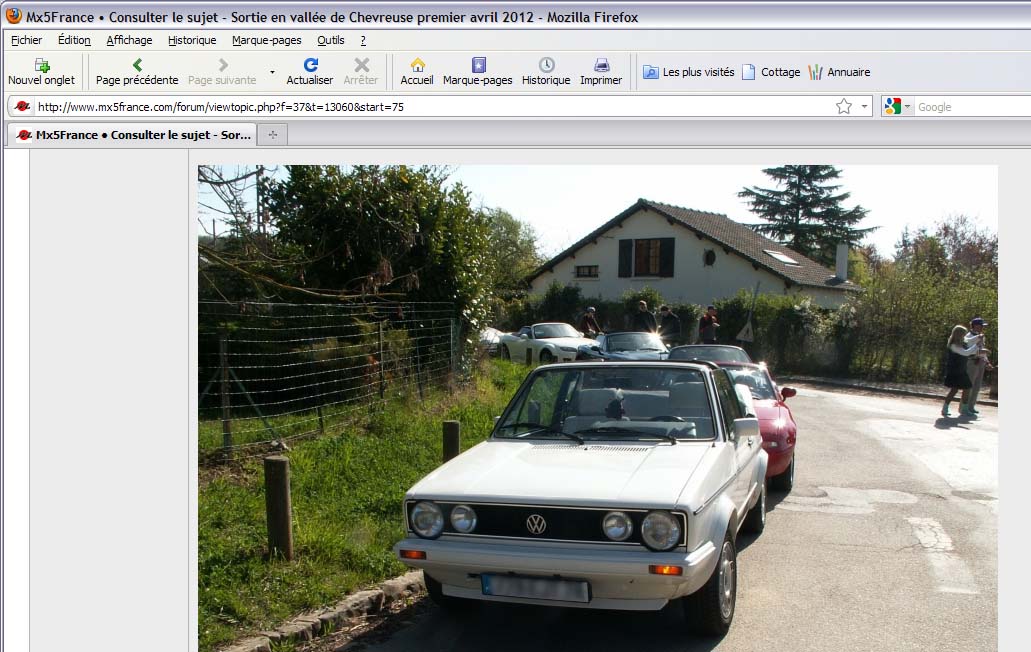Image resolution: width=1031 pixels, height=652 pixels.
Task: Print the page with Imprimer
Action: (601, 72)
